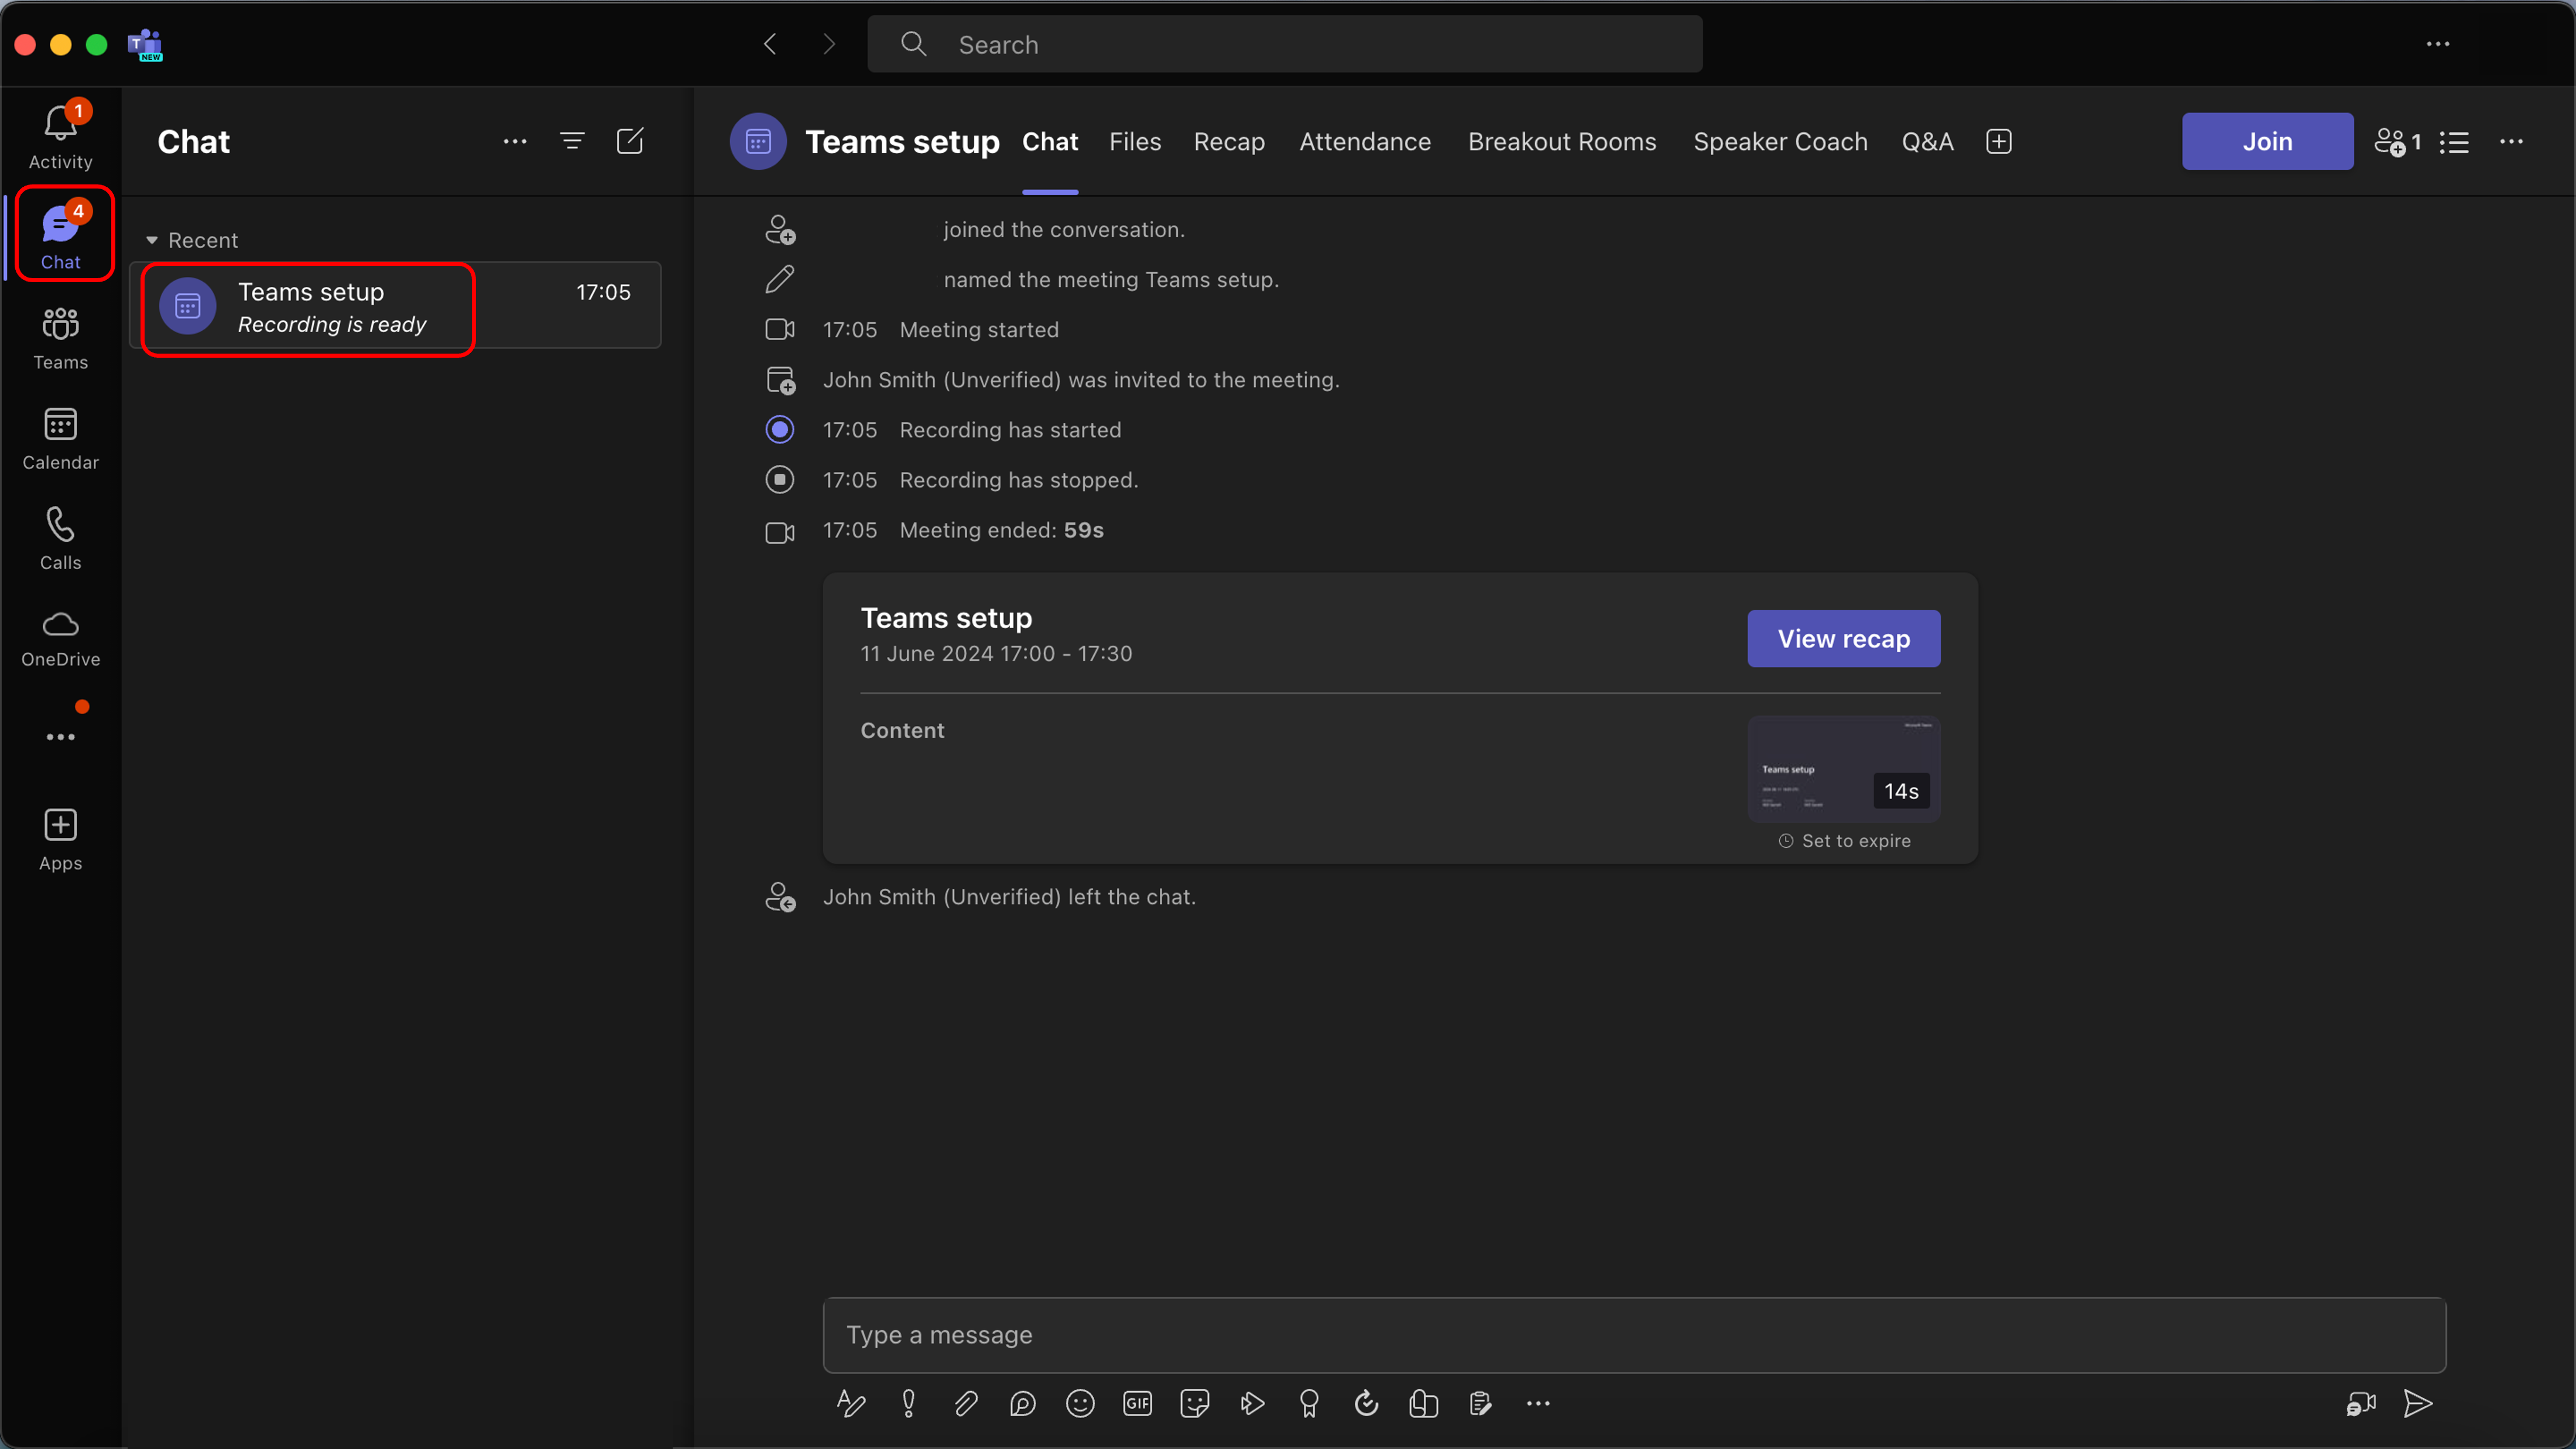Open the notes pencil icon in compose toolbar
2576x1449 pixels.
pos(1481,1404)
